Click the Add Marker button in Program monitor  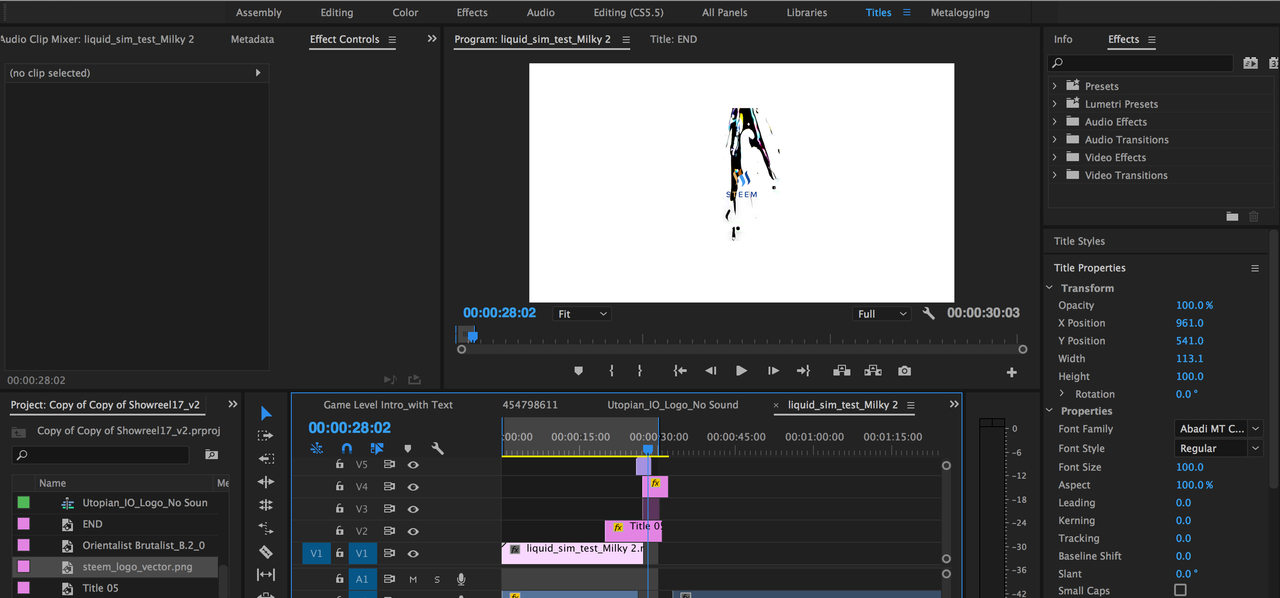[578, 371]
